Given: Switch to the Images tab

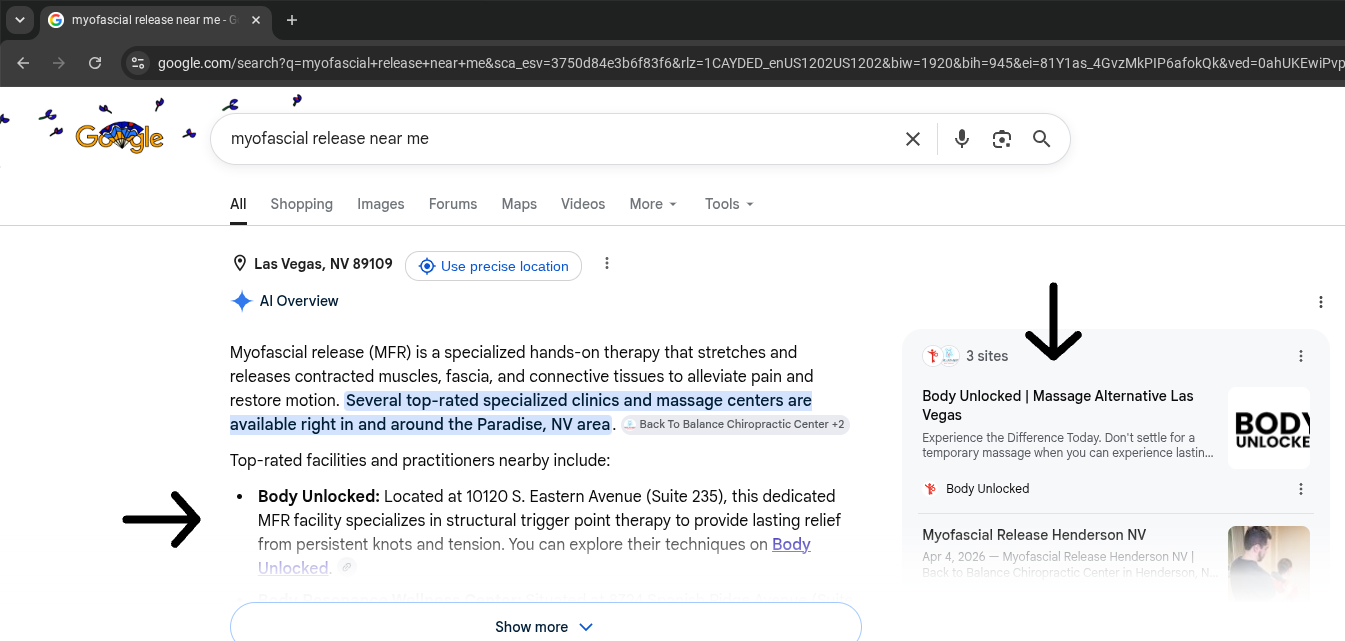Looking at the screenshot, I should pyautogui.click(x=381, y=204).
